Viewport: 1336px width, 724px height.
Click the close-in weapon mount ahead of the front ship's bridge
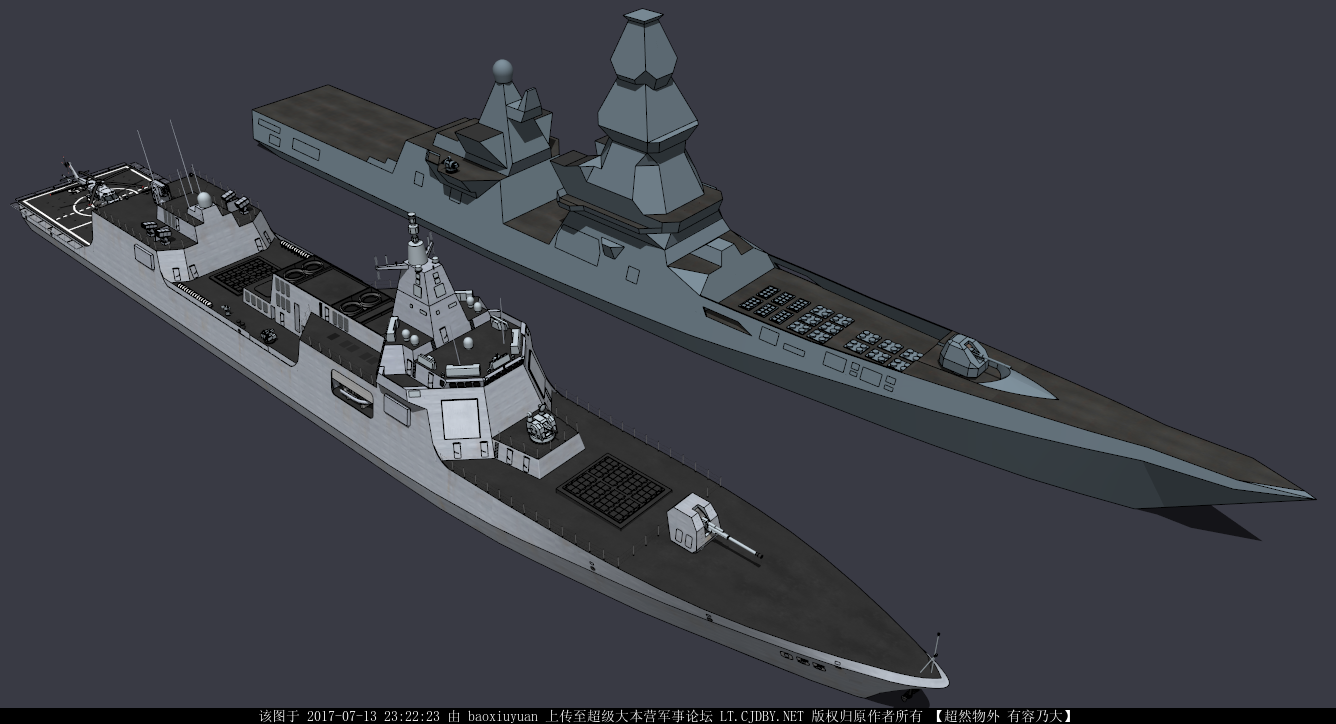click(541, 425)
